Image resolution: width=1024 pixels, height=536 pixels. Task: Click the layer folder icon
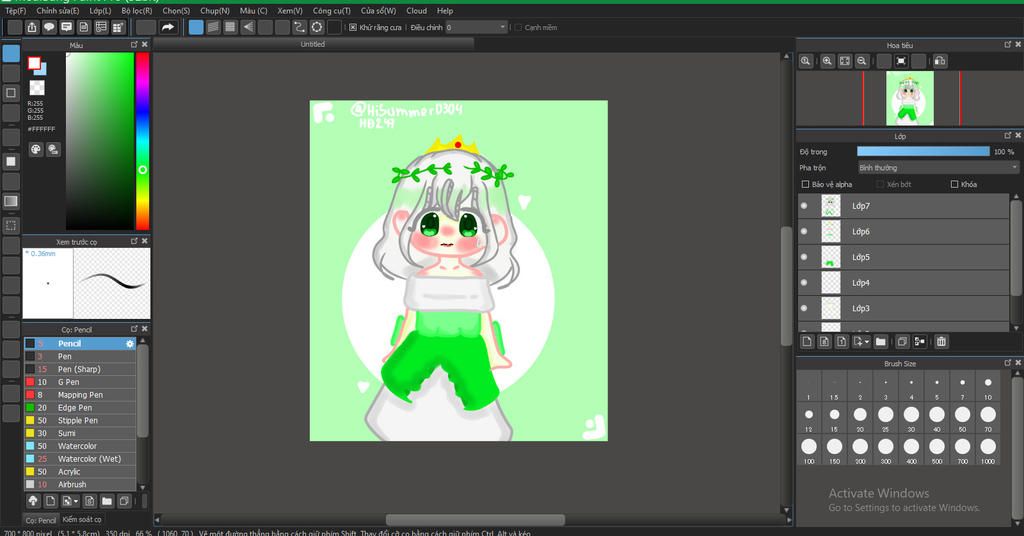tap(881, 341)
